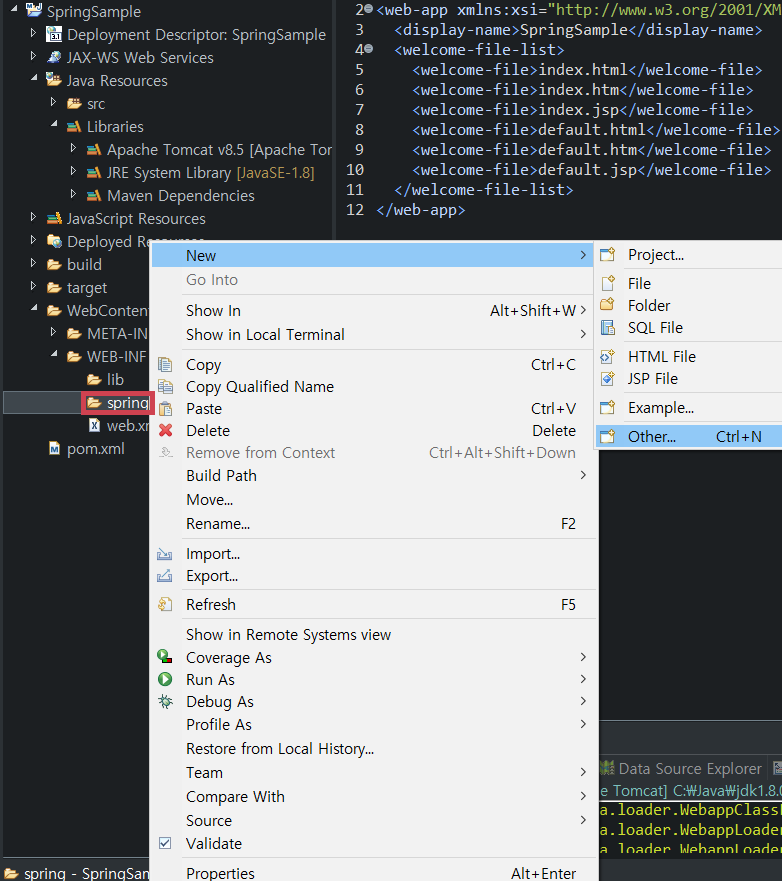Collapse the Java Resources node
This screenshot has height=881, width=782.
pyautogui.click(x=35, y=78)
